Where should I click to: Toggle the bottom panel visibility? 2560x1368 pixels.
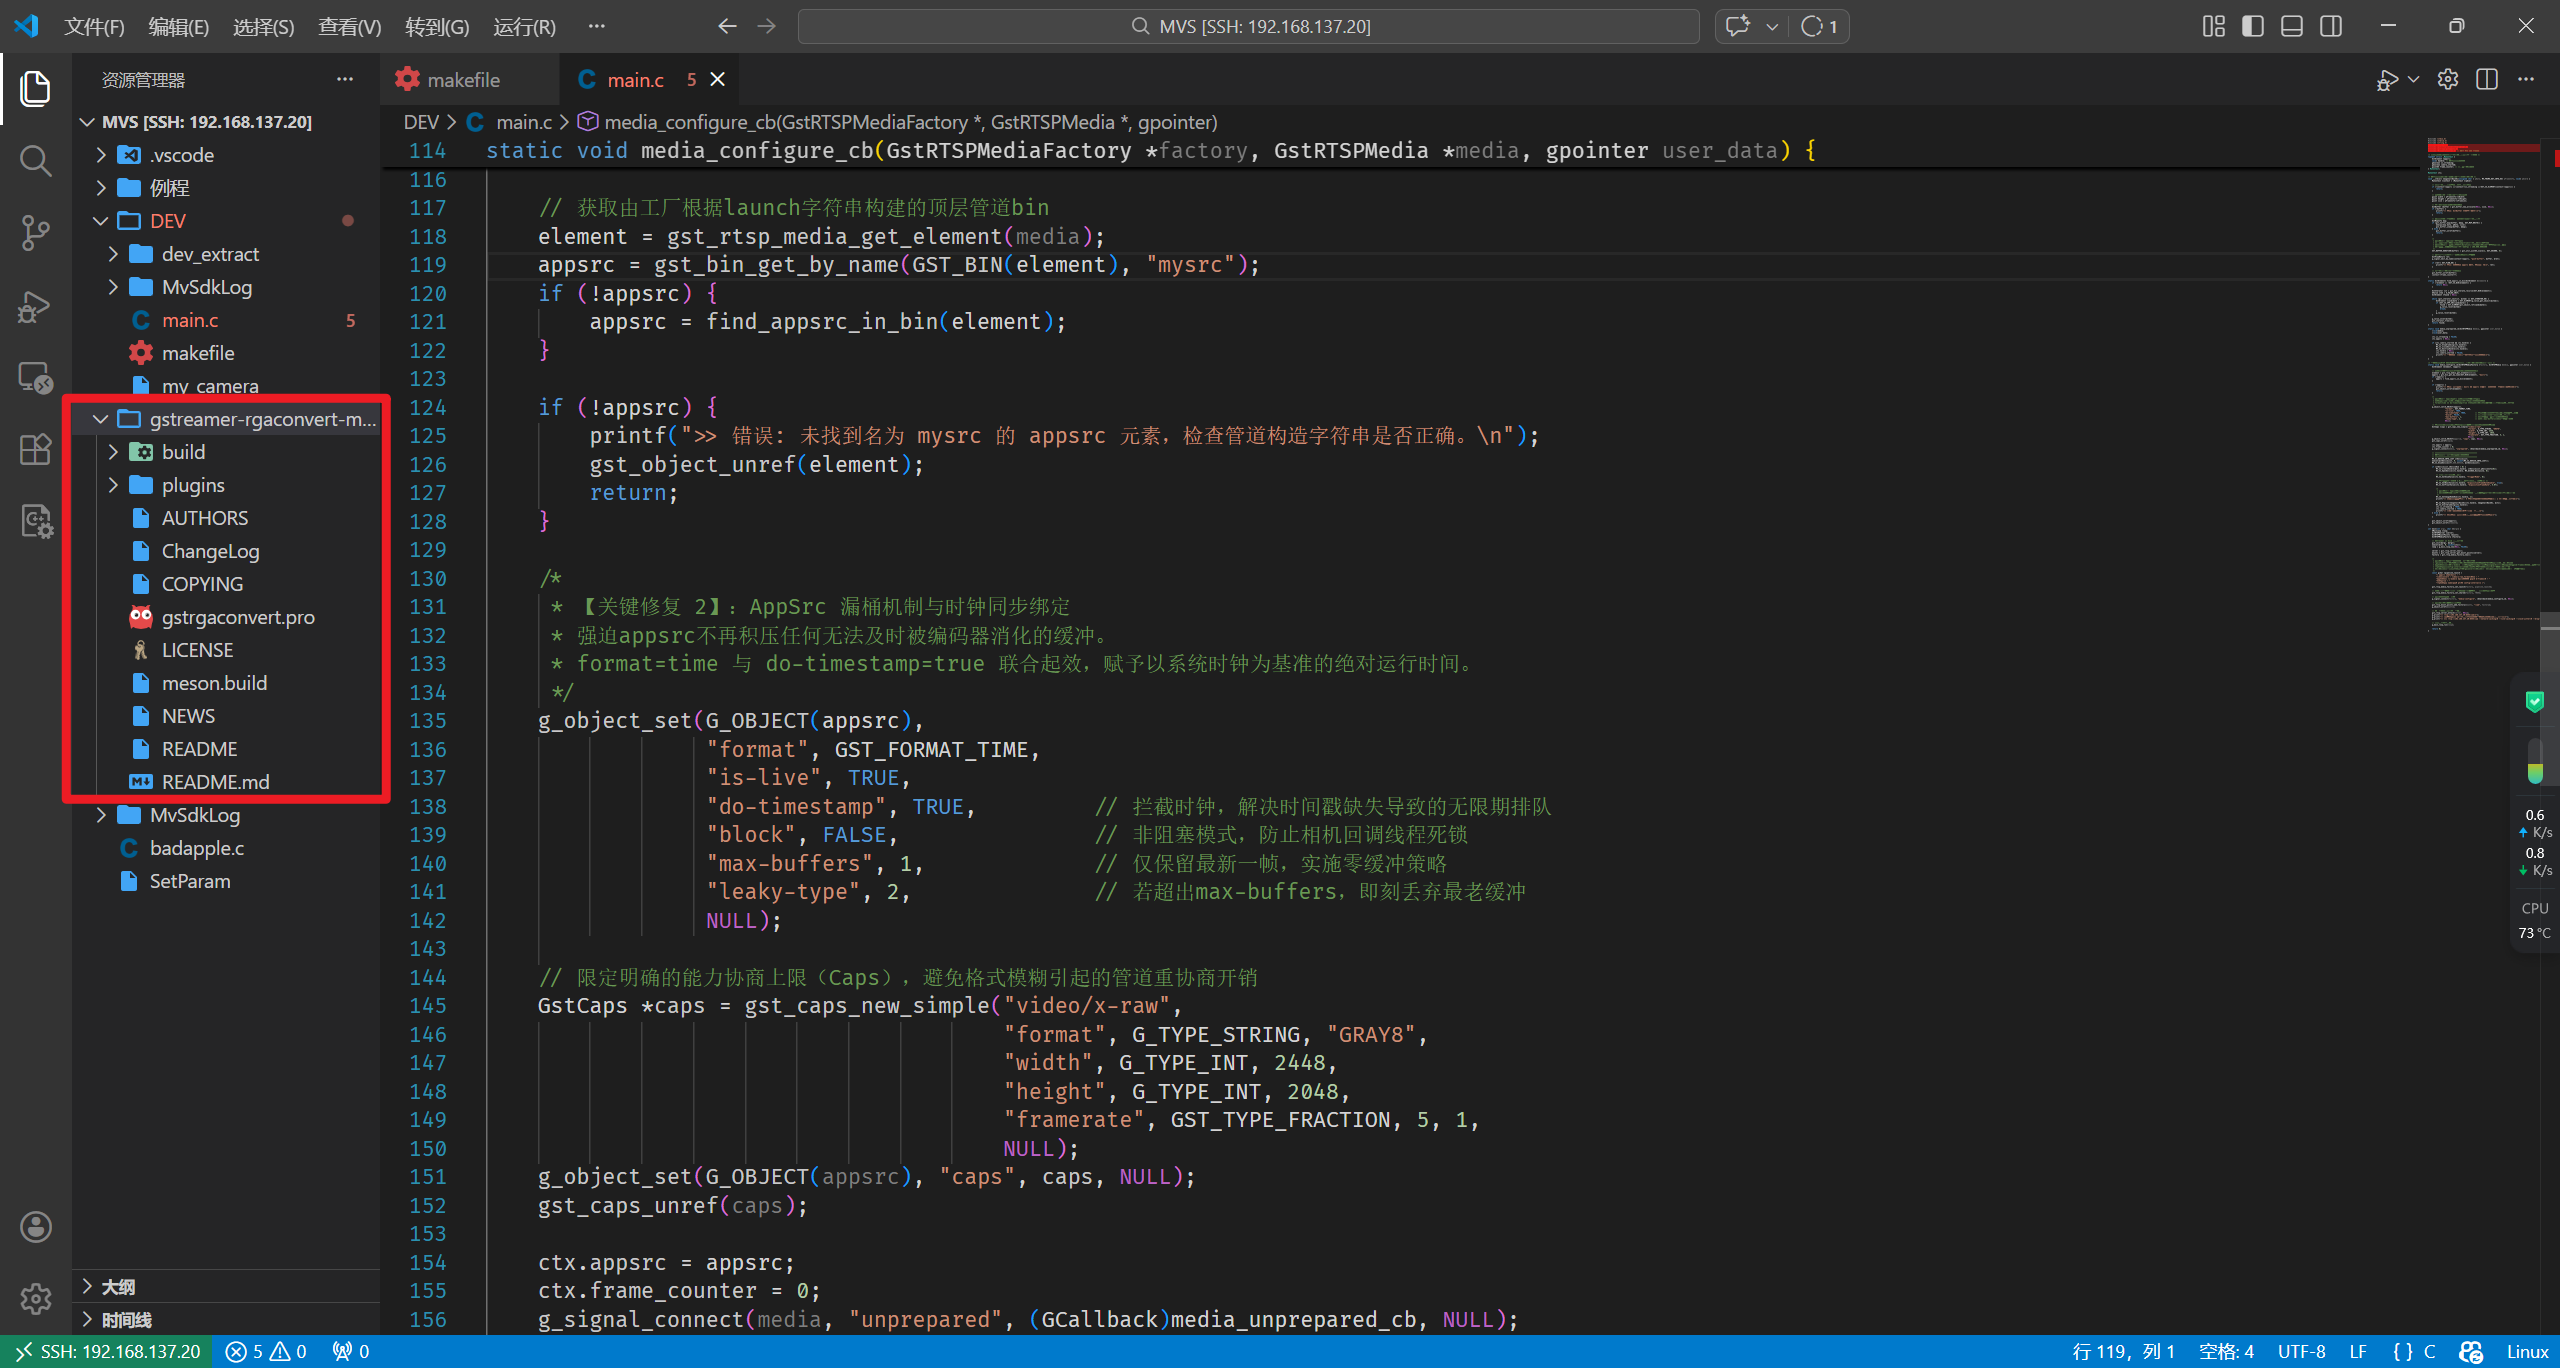(x=2292, y=26)
